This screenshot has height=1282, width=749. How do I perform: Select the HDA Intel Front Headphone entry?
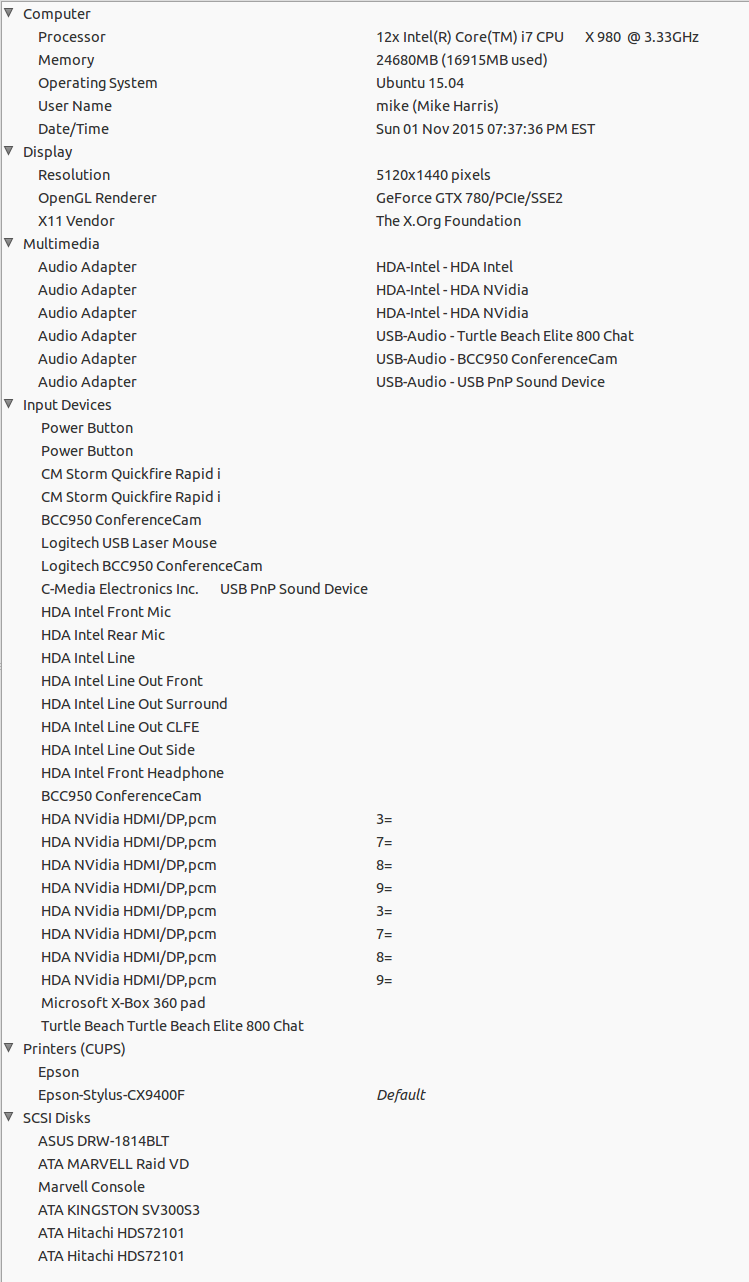tap(132, 773)
